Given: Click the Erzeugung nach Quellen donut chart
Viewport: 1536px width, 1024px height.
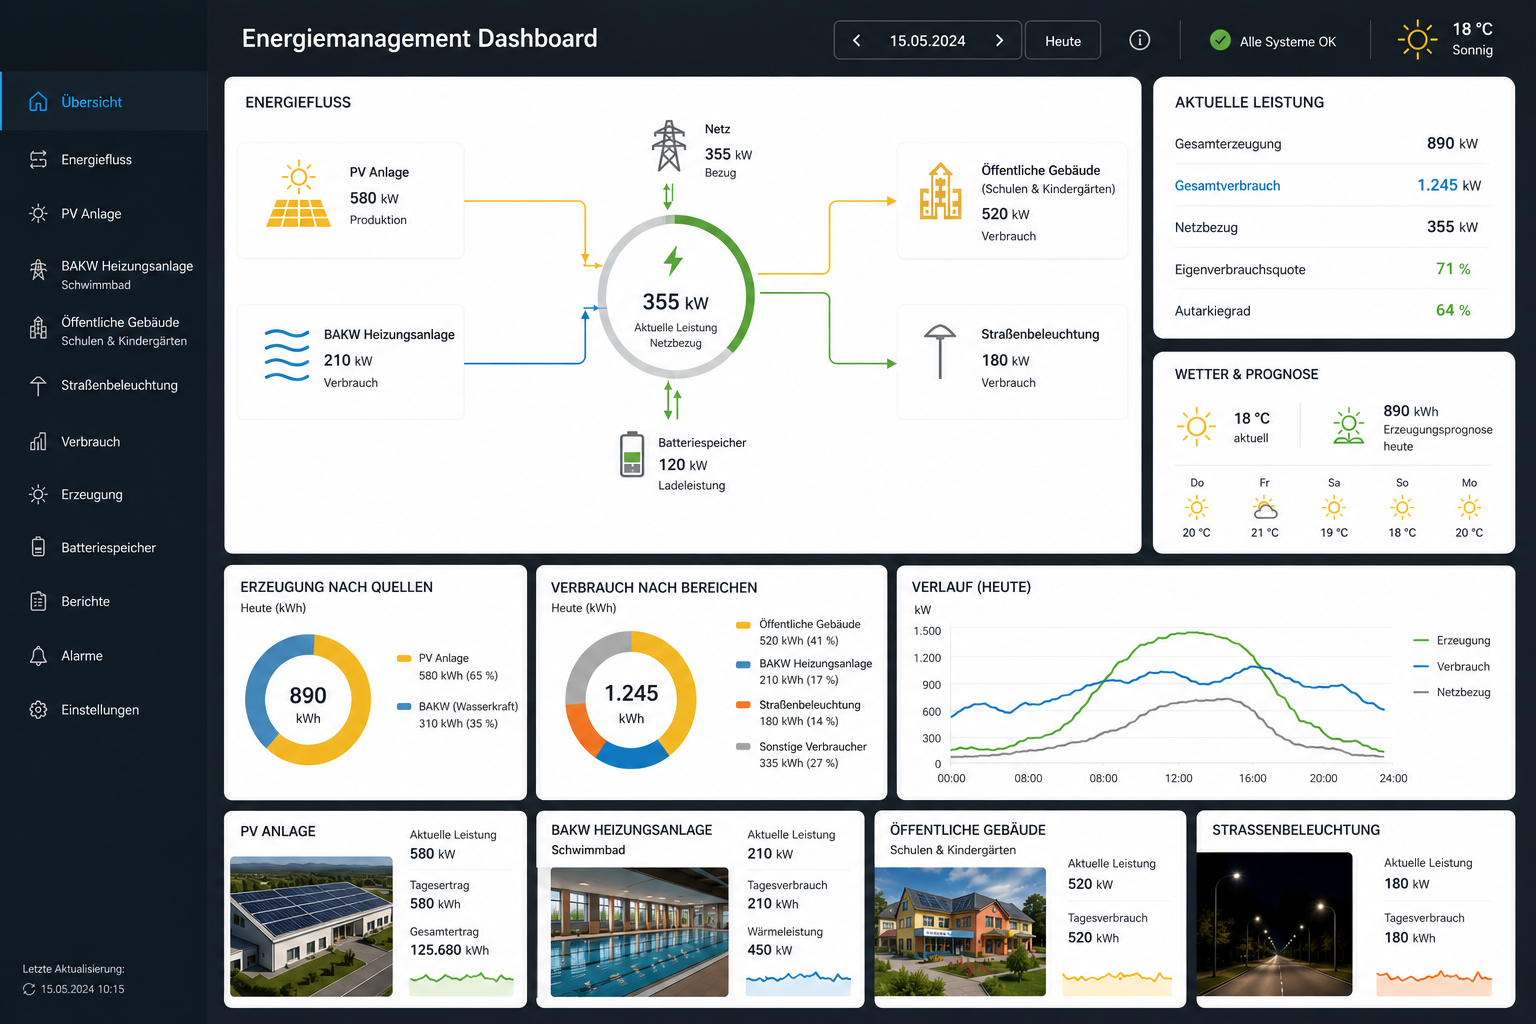Looking at the screenshot, I should point(308,700).
